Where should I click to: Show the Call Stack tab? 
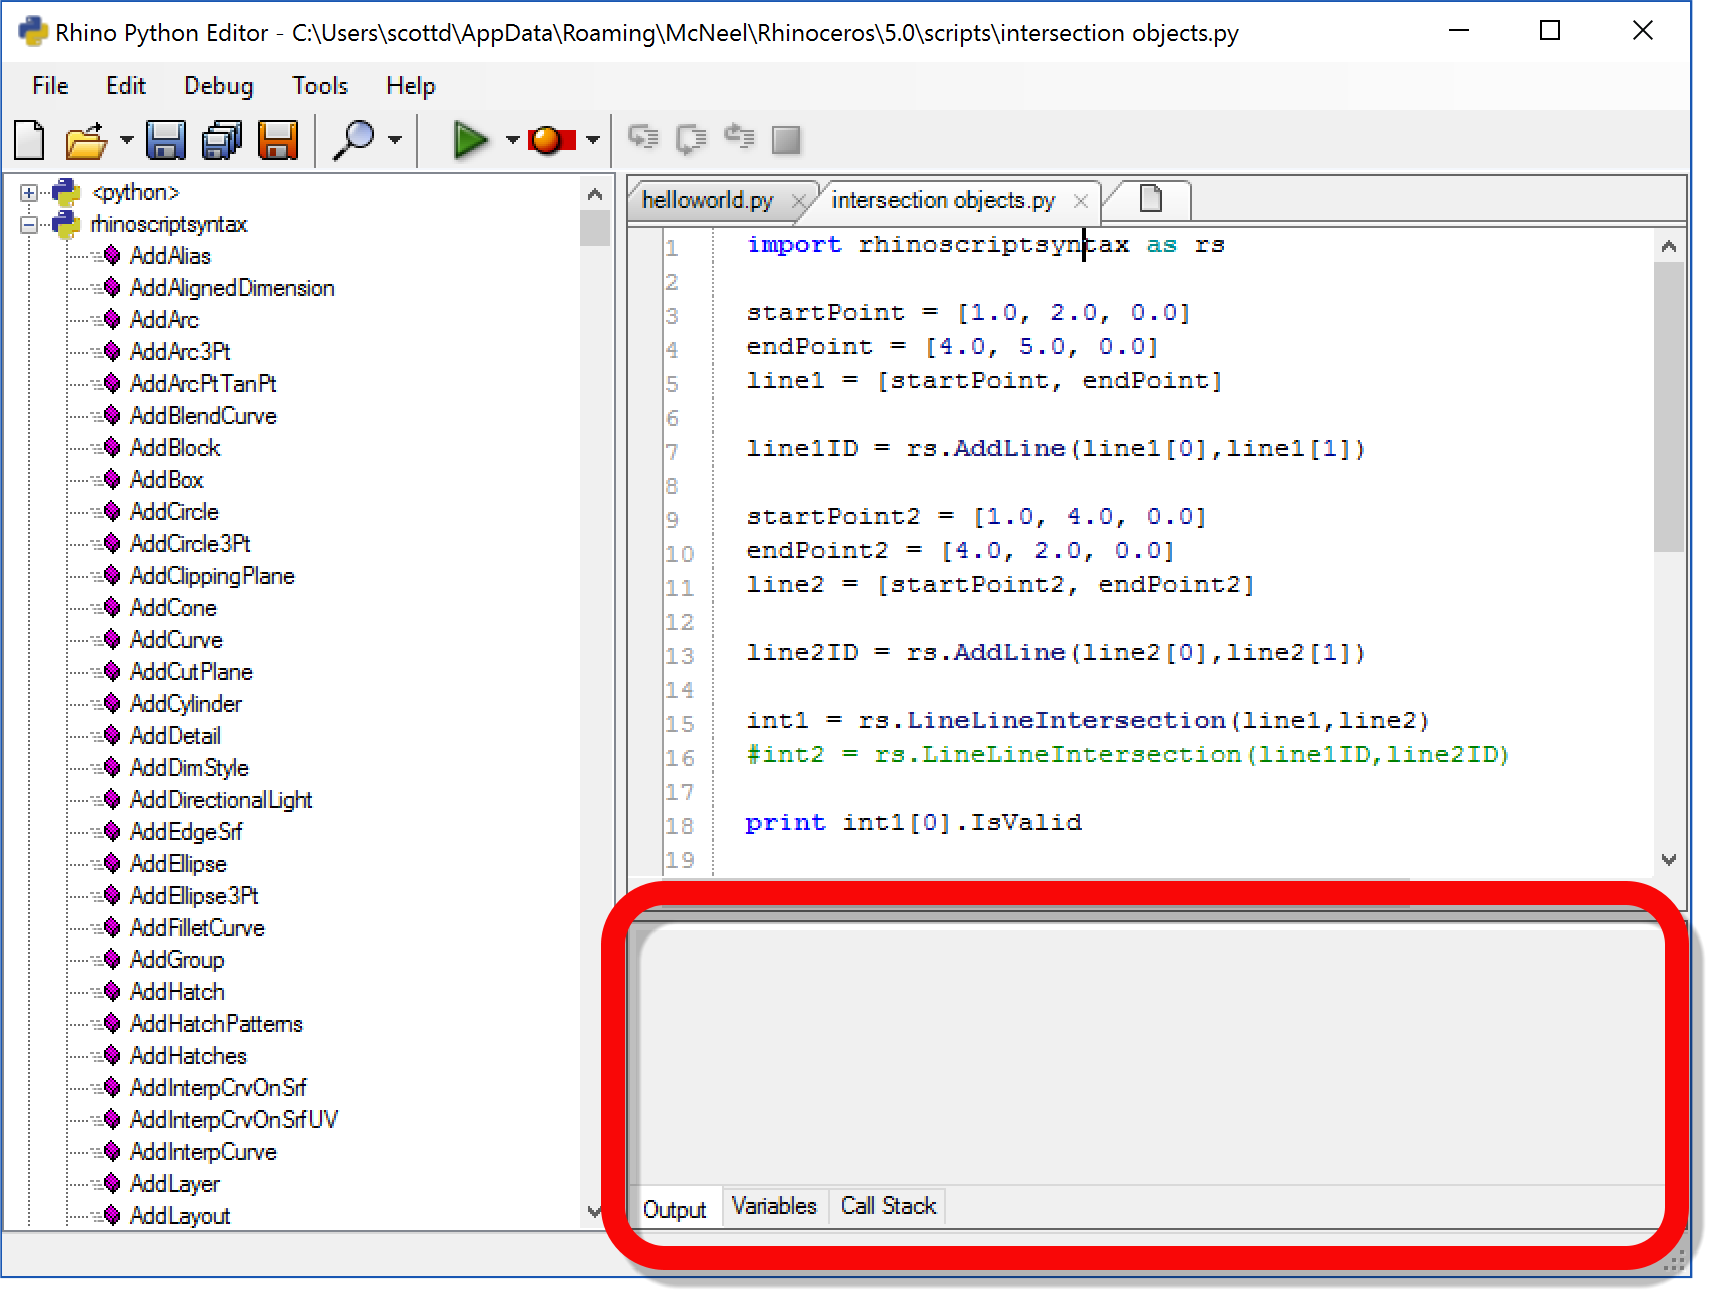888,1206
